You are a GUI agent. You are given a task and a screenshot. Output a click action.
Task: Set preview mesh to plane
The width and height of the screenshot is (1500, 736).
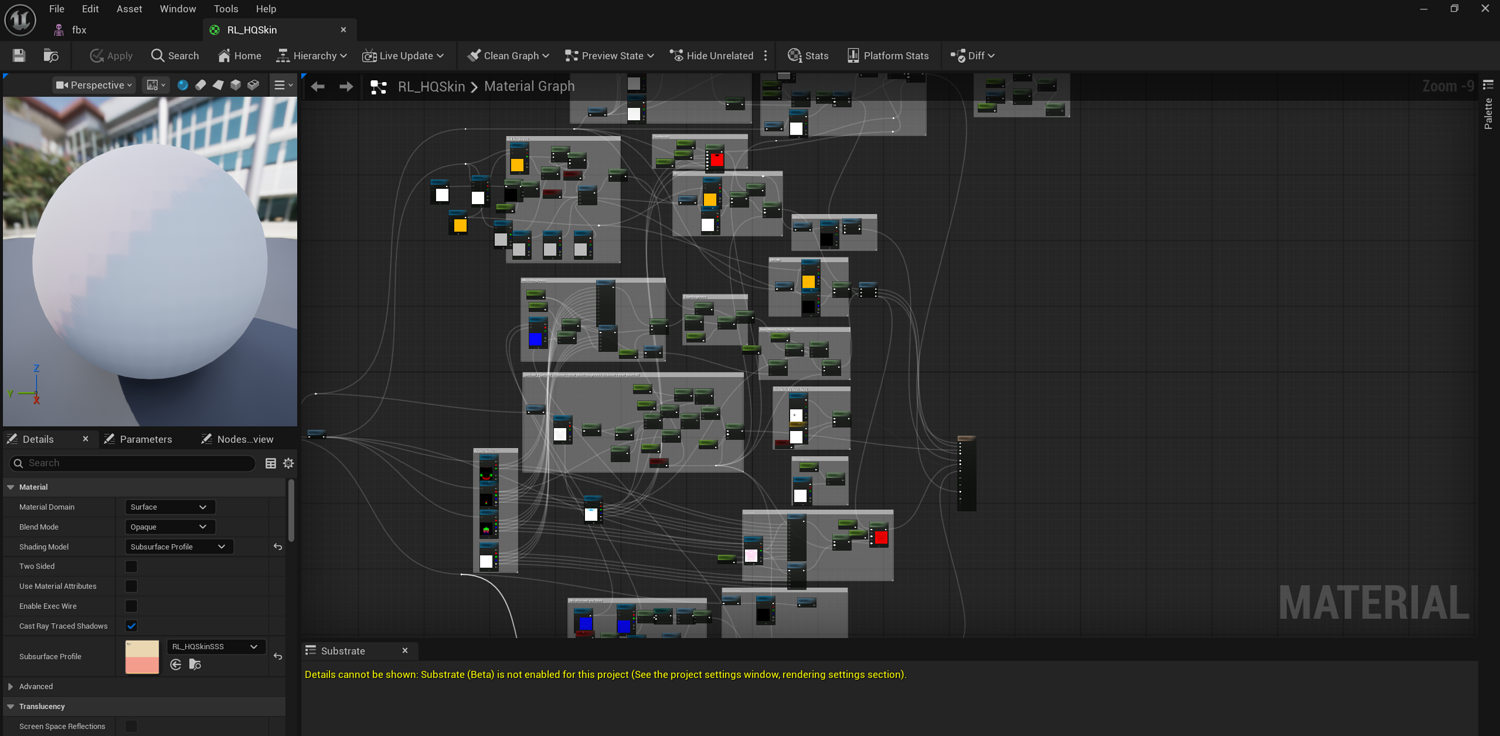(218, 85)
